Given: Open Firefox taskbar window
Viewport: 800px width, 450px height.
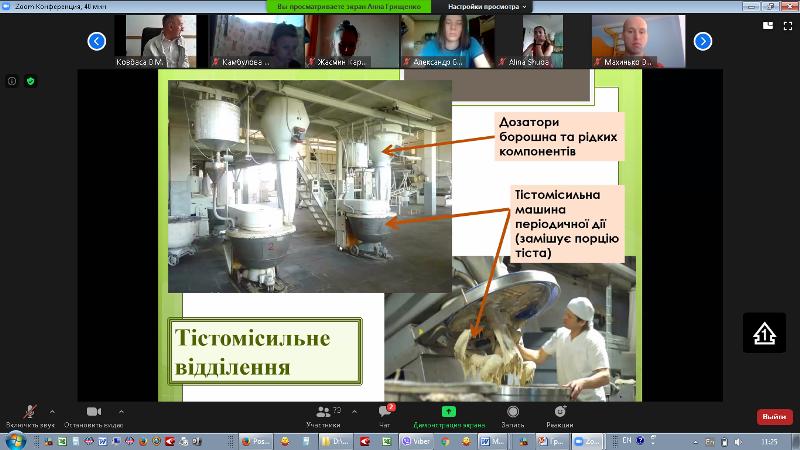Looking at the screenshot, I should pyautogui.click(x=256, y=441).
